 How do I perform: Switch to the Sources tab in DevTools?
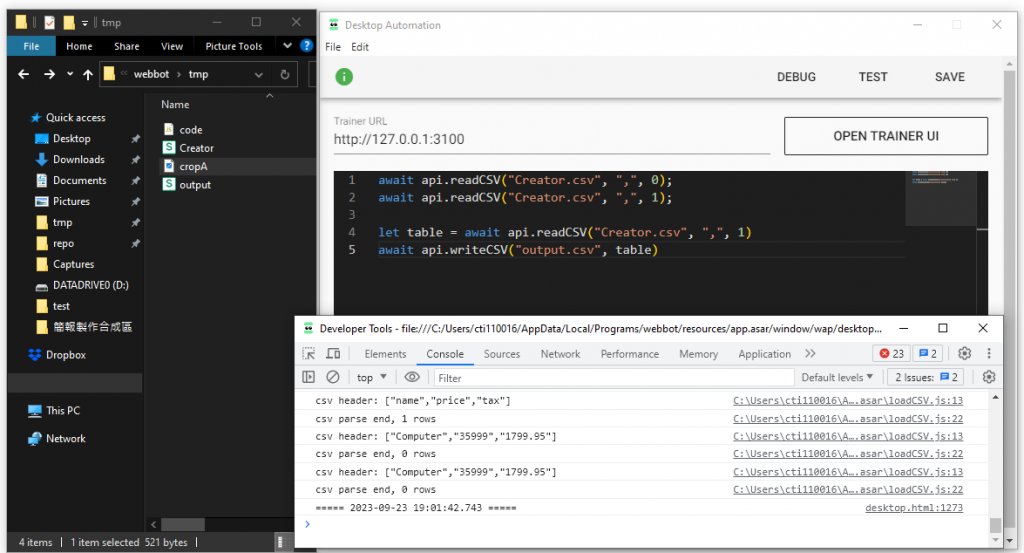(x=502, y=354)
